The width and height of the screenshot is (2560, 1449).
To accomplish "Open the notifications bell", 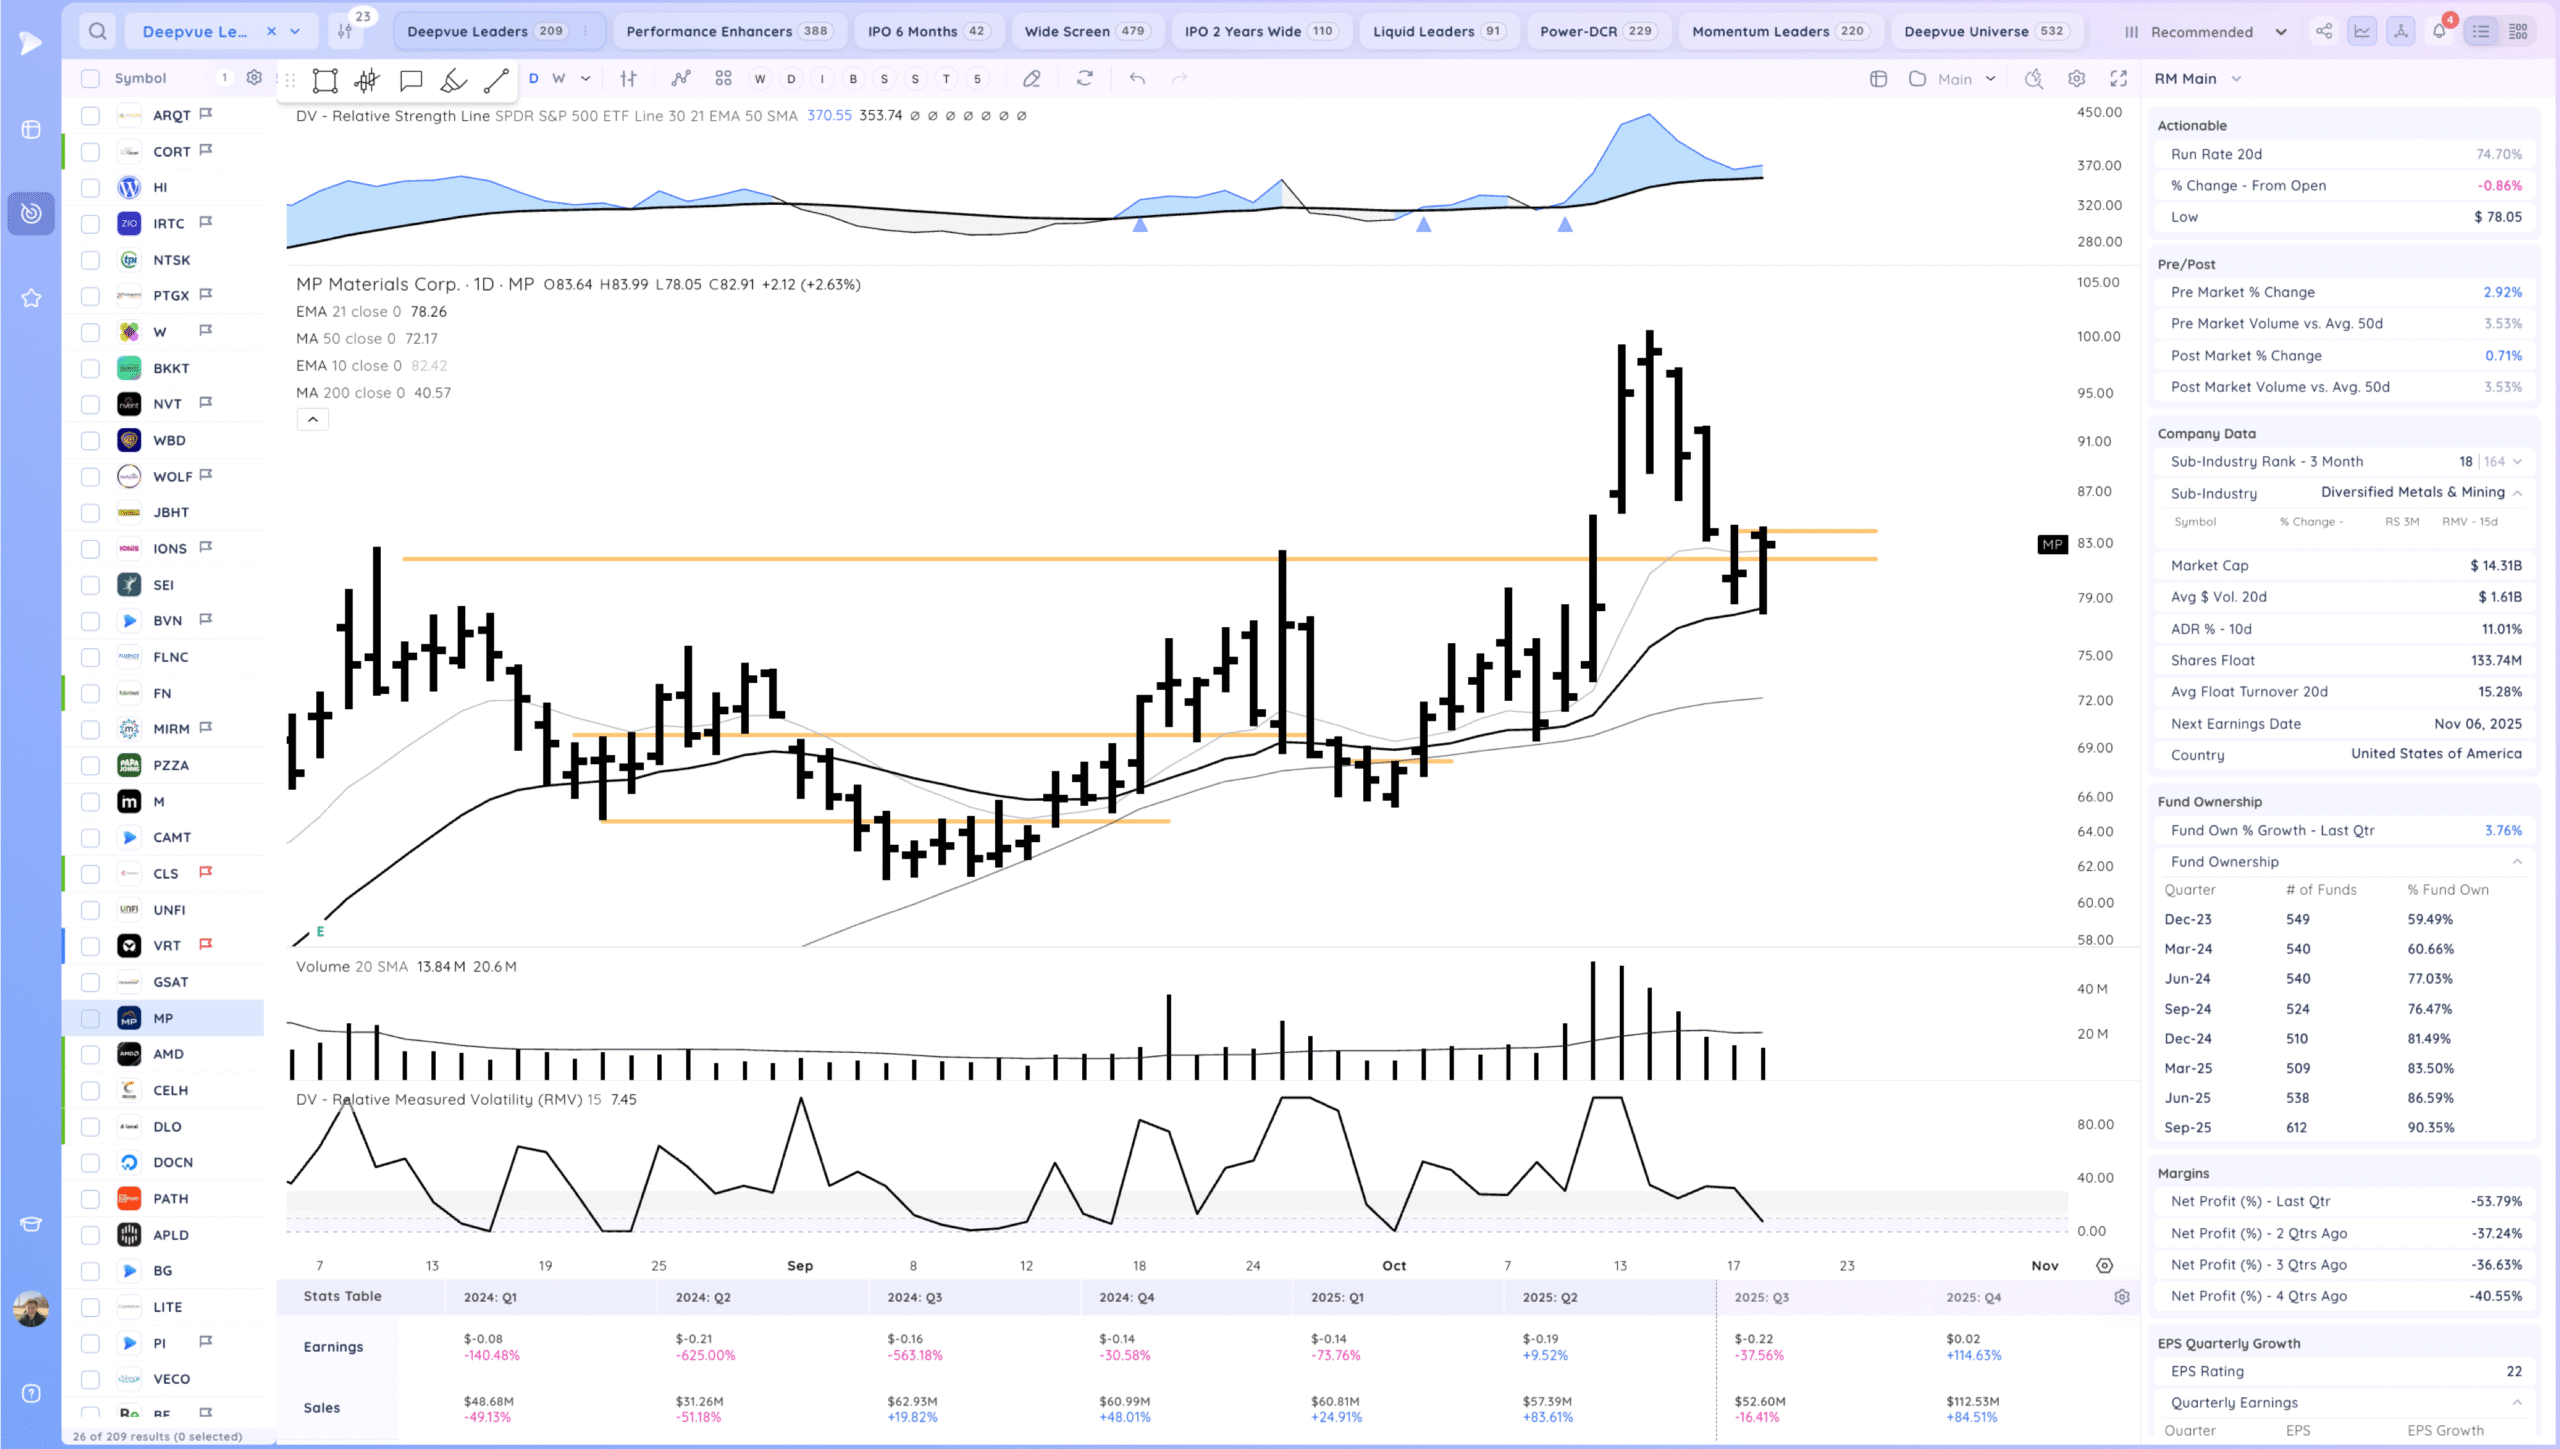I will click(x=2439, y=31).
